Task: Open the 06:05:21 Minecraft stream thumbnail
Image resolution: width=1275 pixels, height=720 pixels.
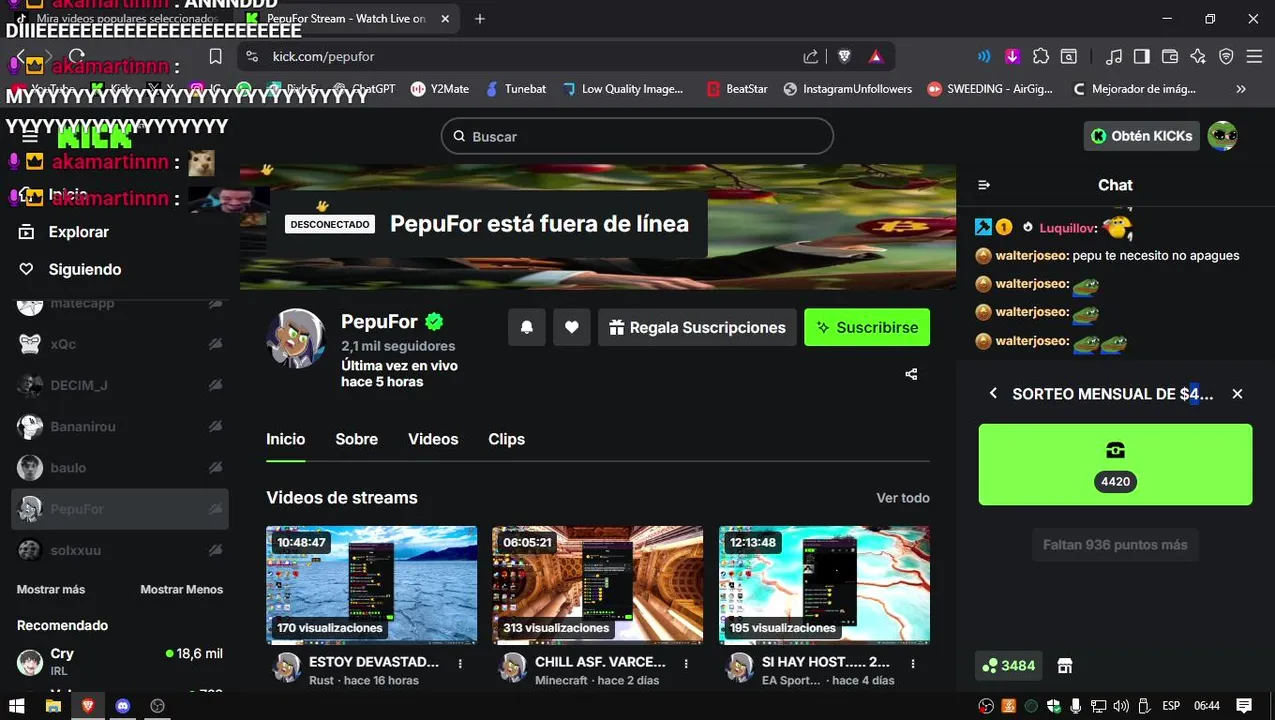Action: (597, 585)
